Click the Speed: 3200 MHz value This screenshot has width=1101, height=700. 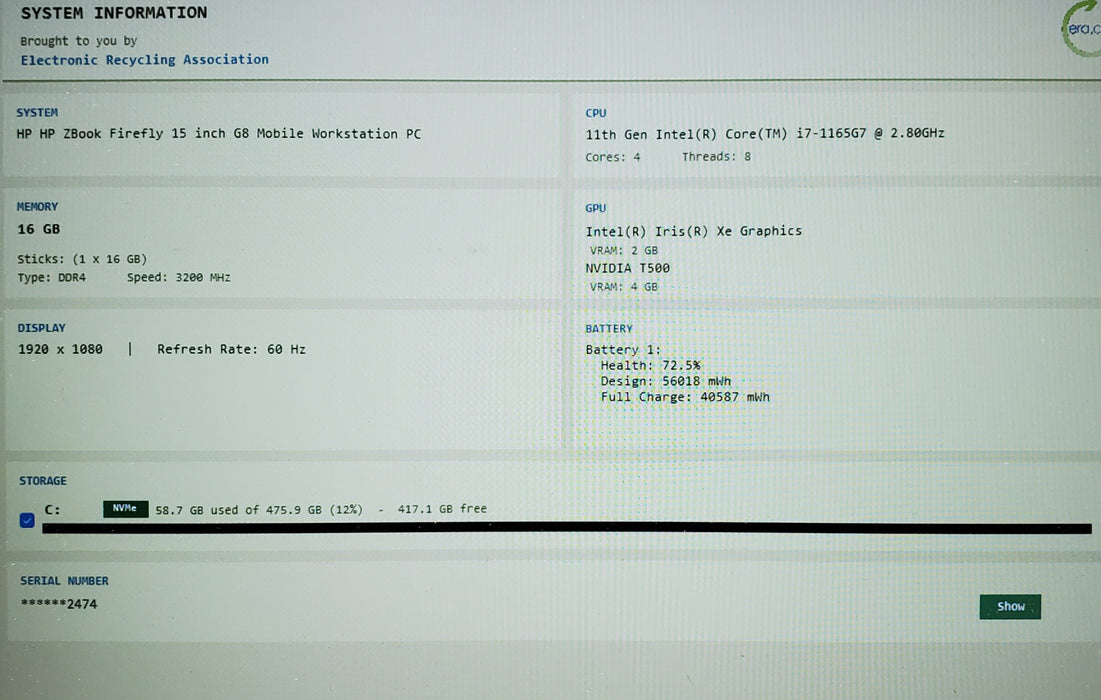tap(178, 277)
